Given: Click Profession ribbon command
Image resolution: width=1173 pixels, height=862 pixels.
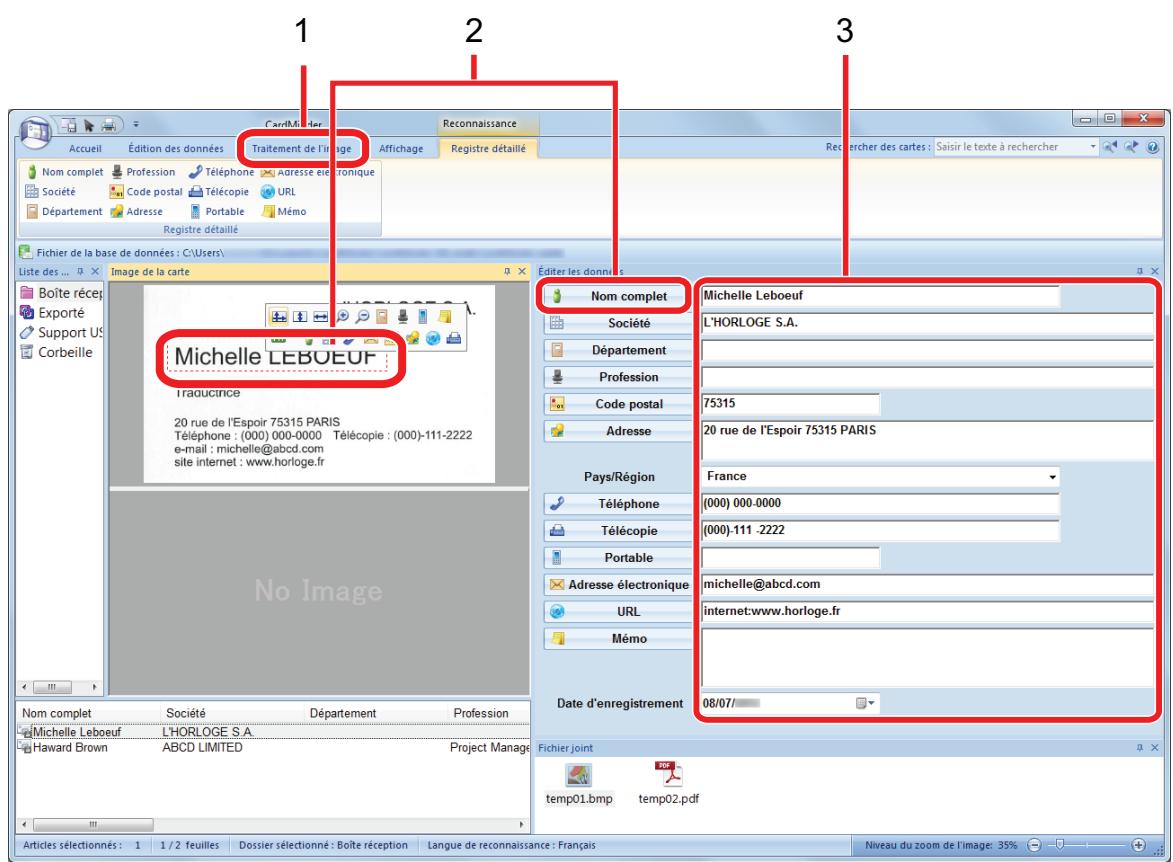Looking at the screenshot, I should point(143,172).
